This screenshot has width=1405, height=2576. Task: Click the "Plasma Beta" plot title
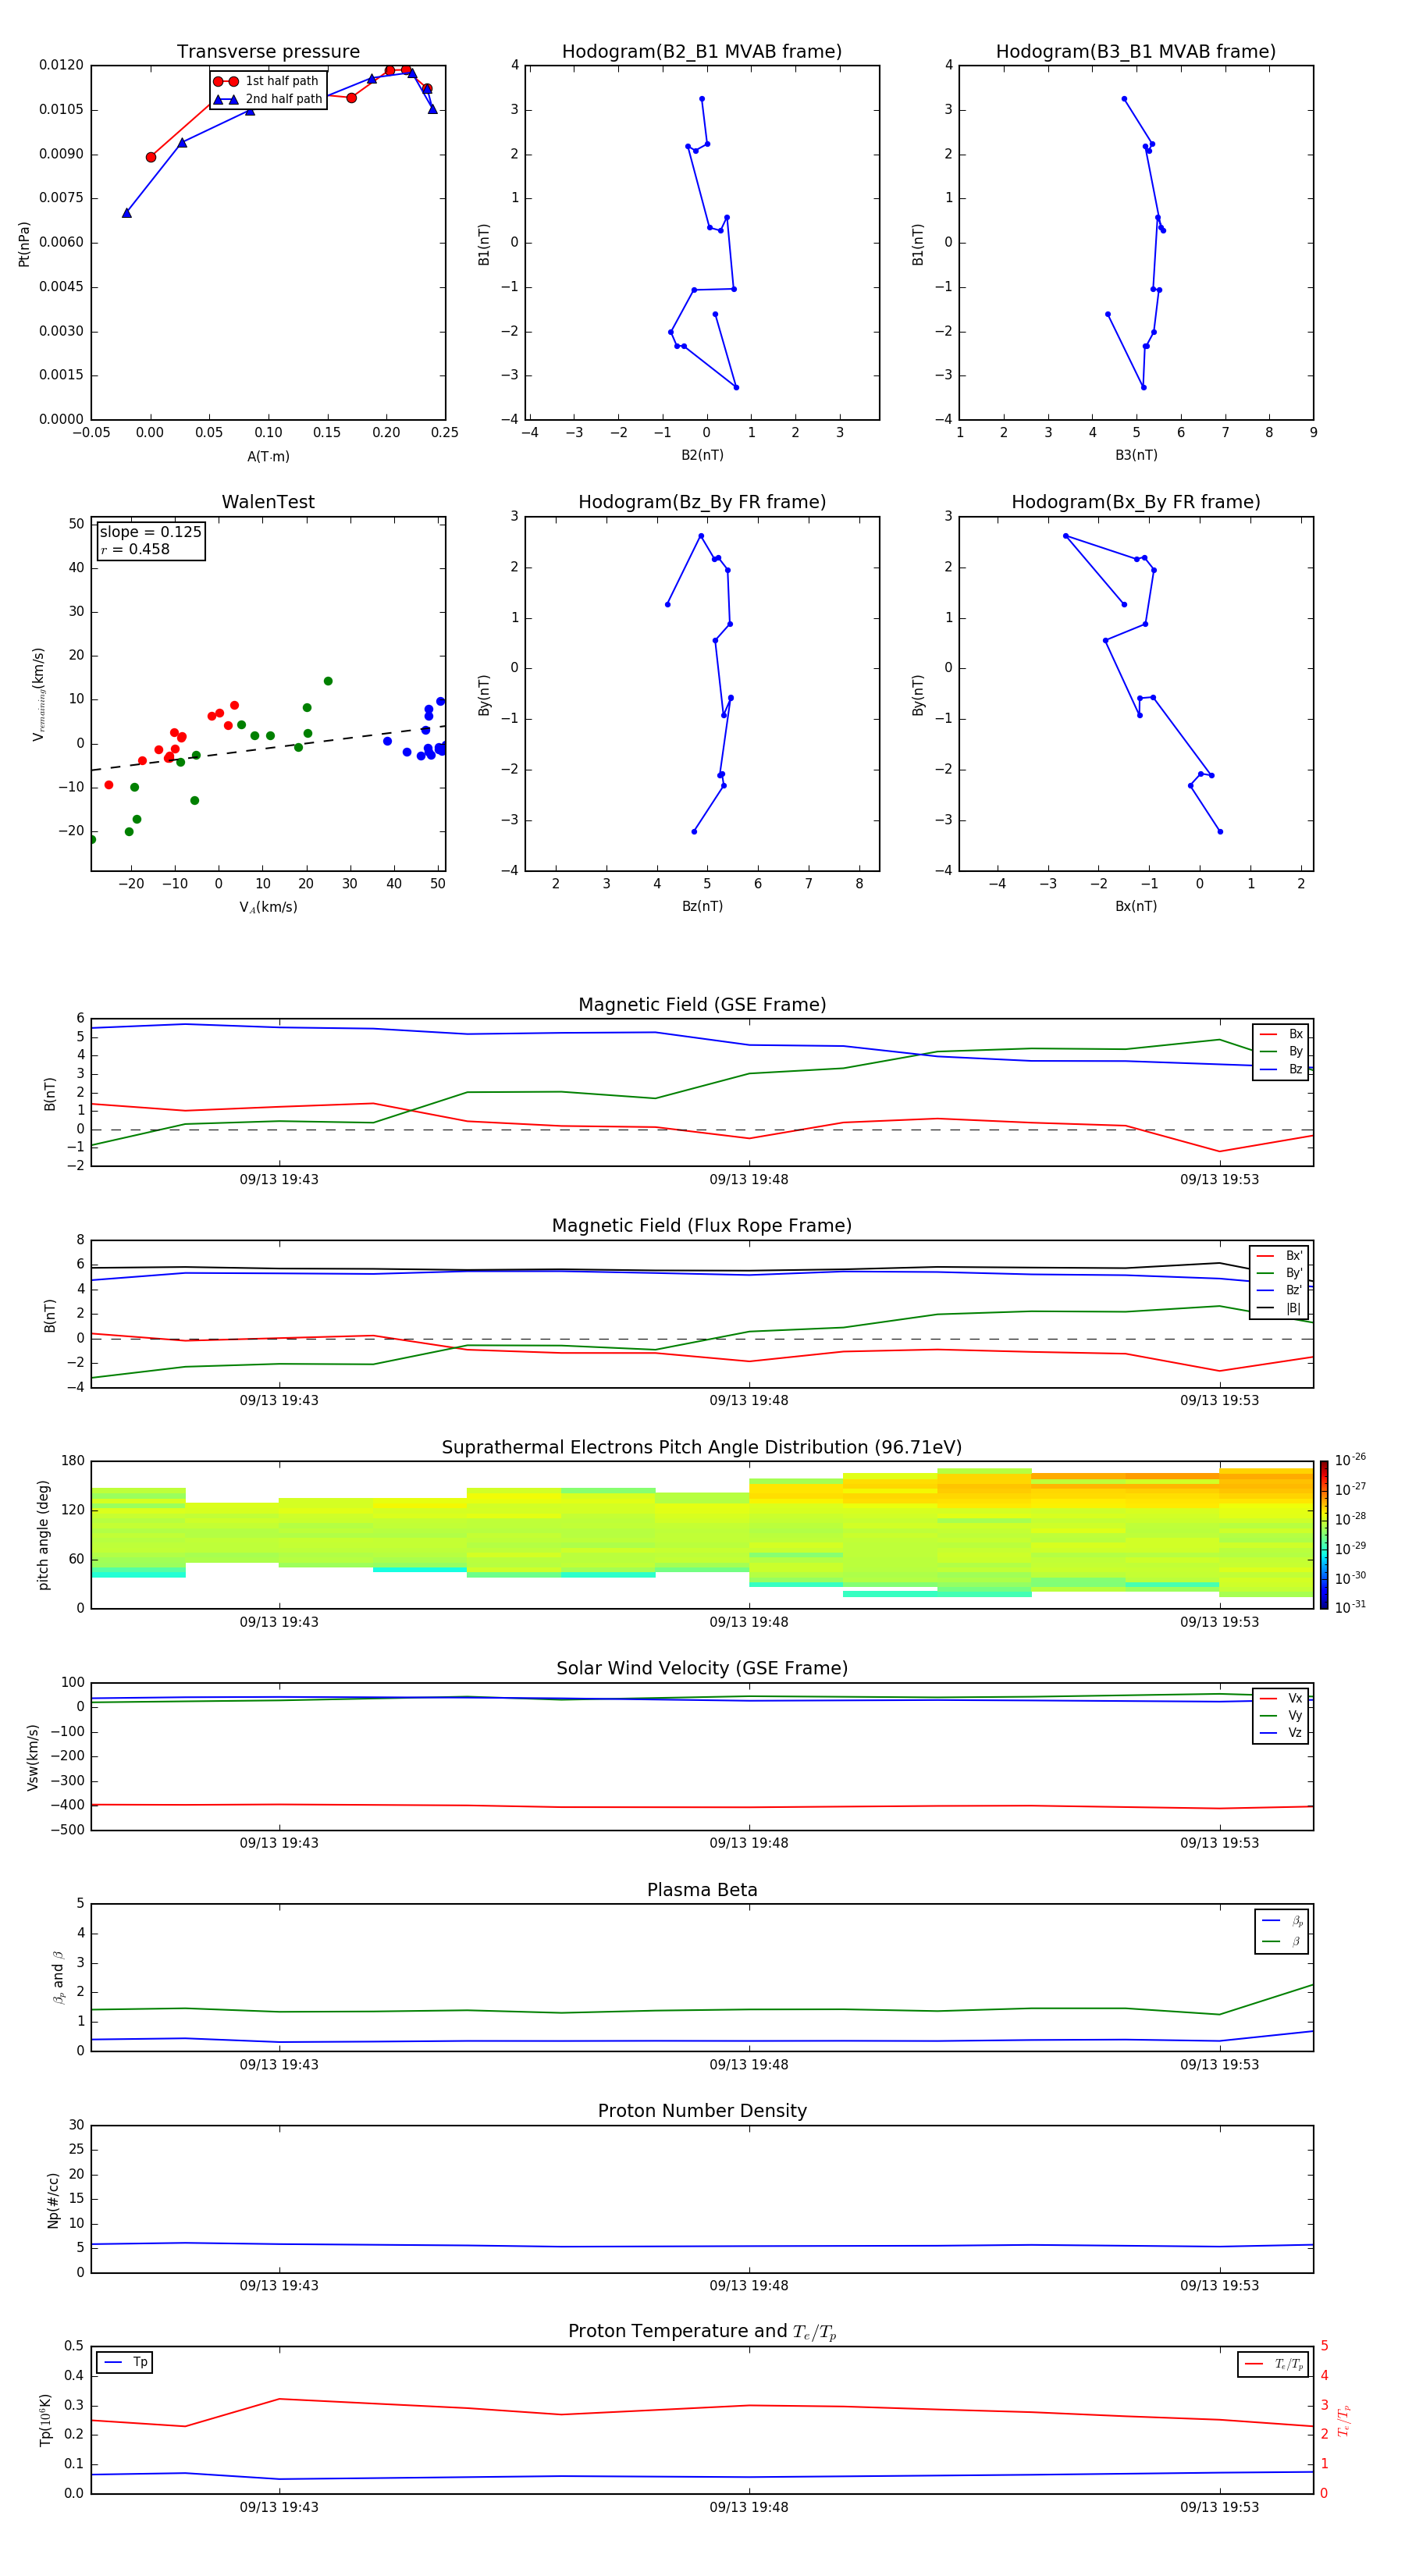702,1891
